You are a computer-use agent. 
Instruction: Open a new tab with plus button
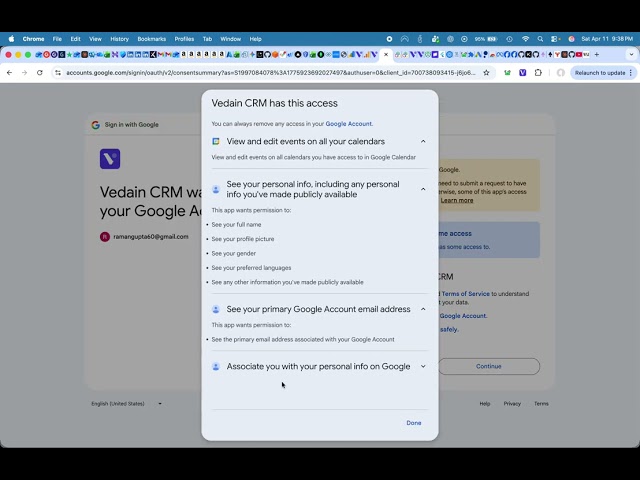coord(597,54)
